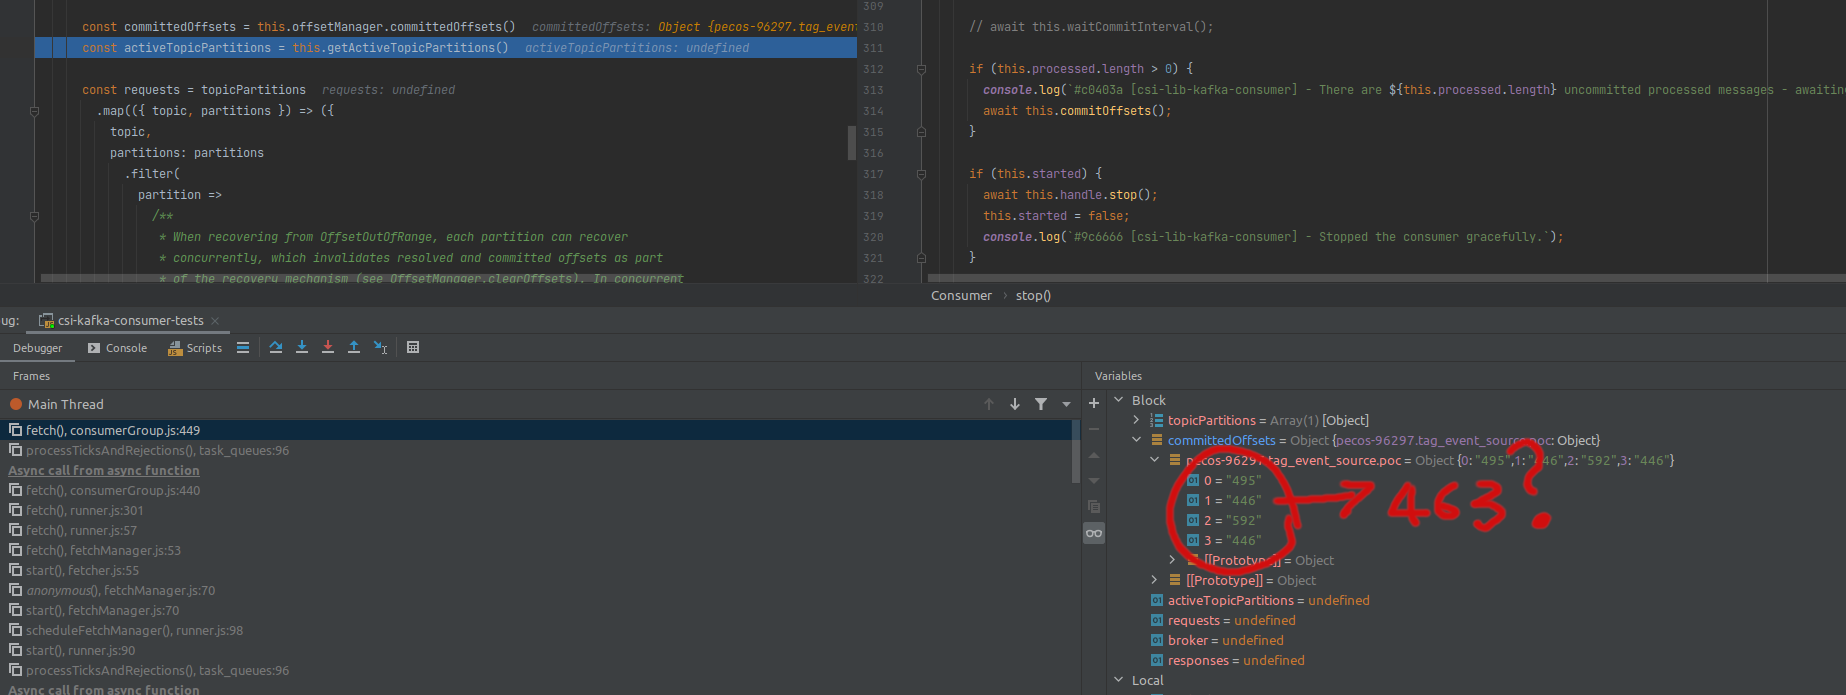The image size is (1846, 695).
Task: Click the frames filter funnel icon
Action: tap(1041, 404)
